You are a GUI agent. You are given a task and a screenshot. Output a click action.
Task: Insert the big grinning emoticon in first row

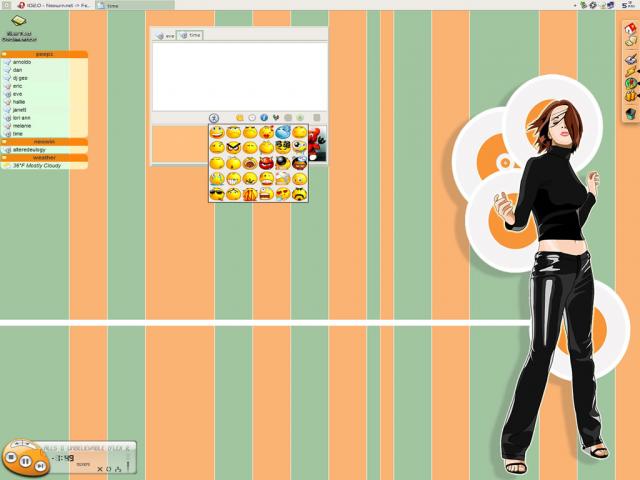[217, 132]
